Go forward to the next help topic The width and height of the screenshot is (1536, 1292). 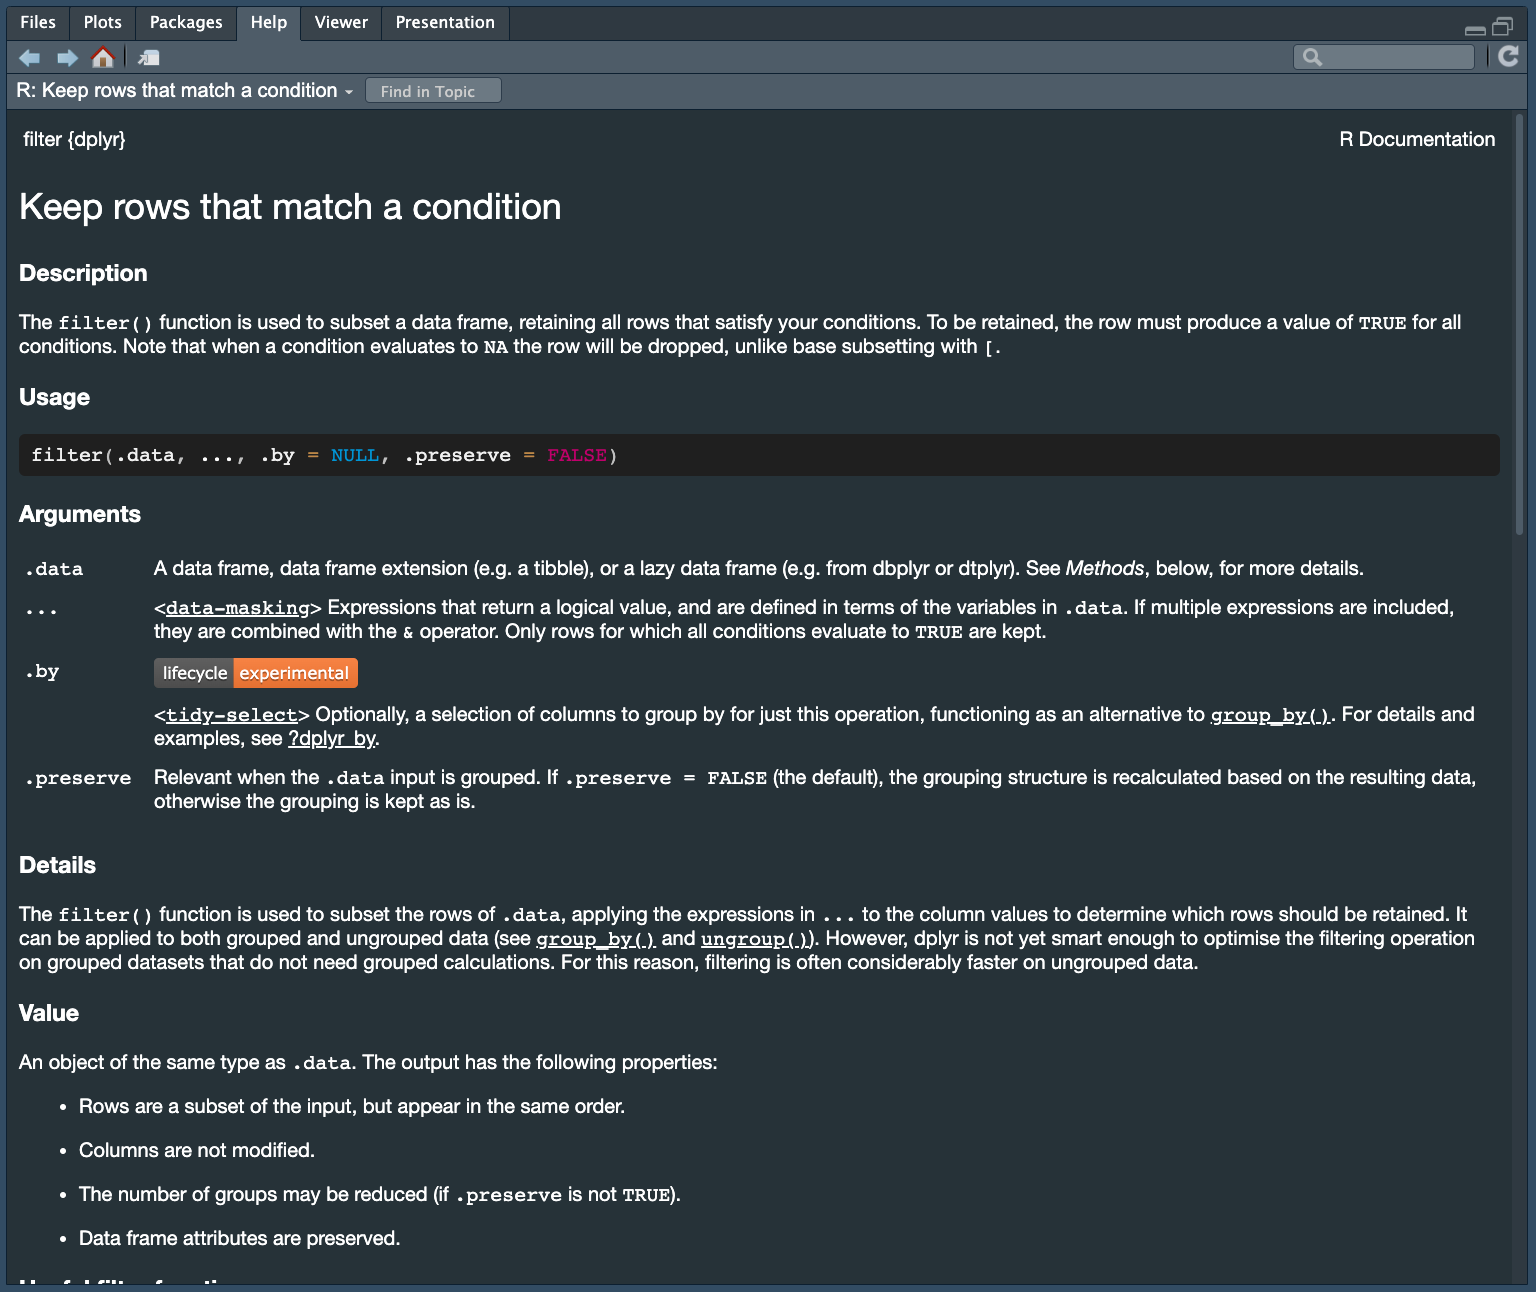(67, 58)
